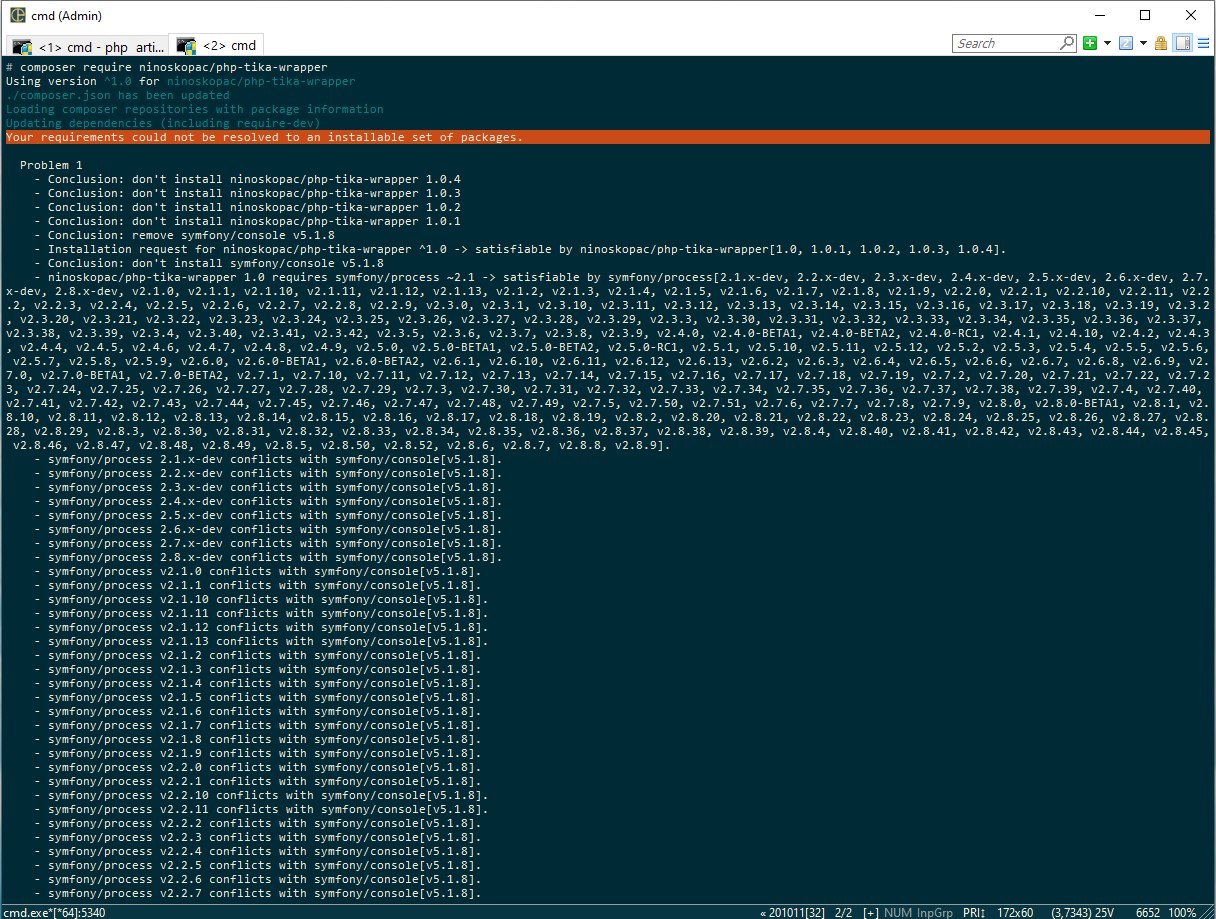Click the 'Problem 1' heading text

51,165
